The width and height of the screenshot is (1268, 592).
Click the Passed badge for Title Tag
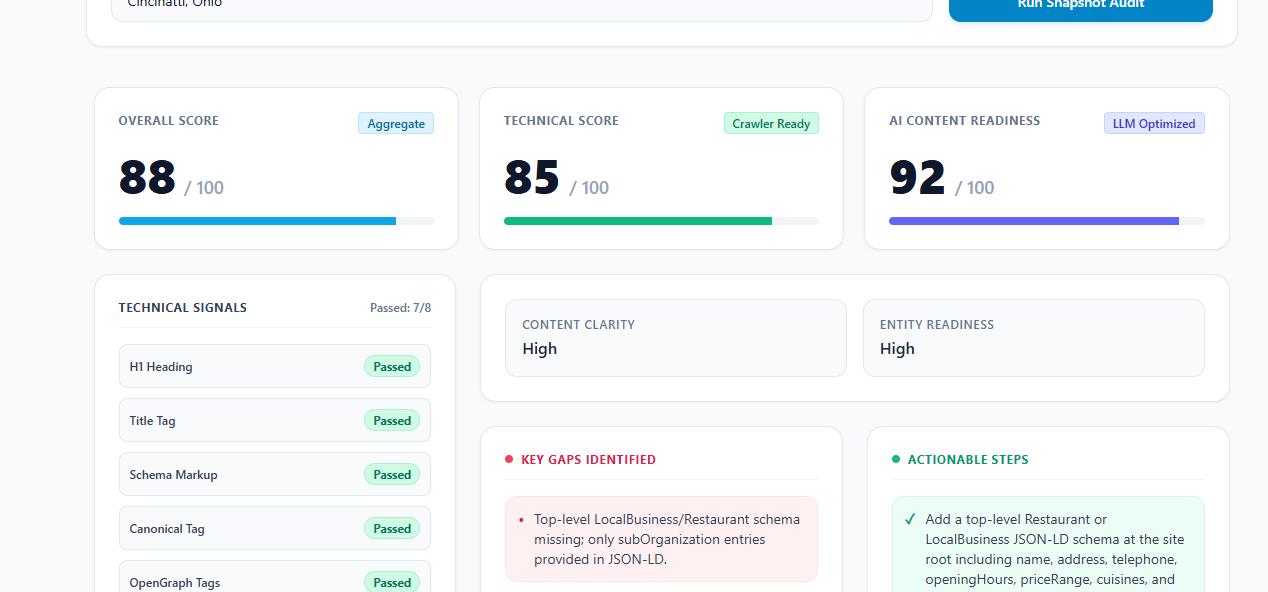[392, 421]
